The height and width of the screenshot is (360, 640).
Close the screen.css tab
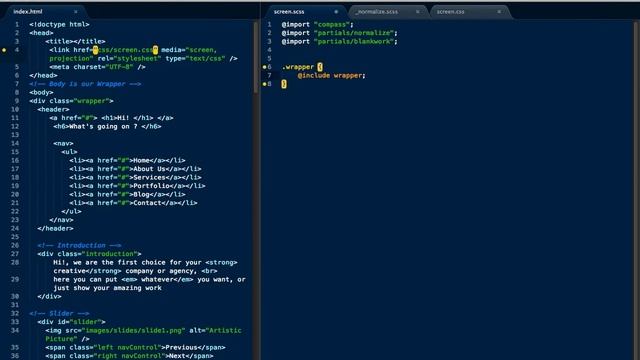pos(499,12)
